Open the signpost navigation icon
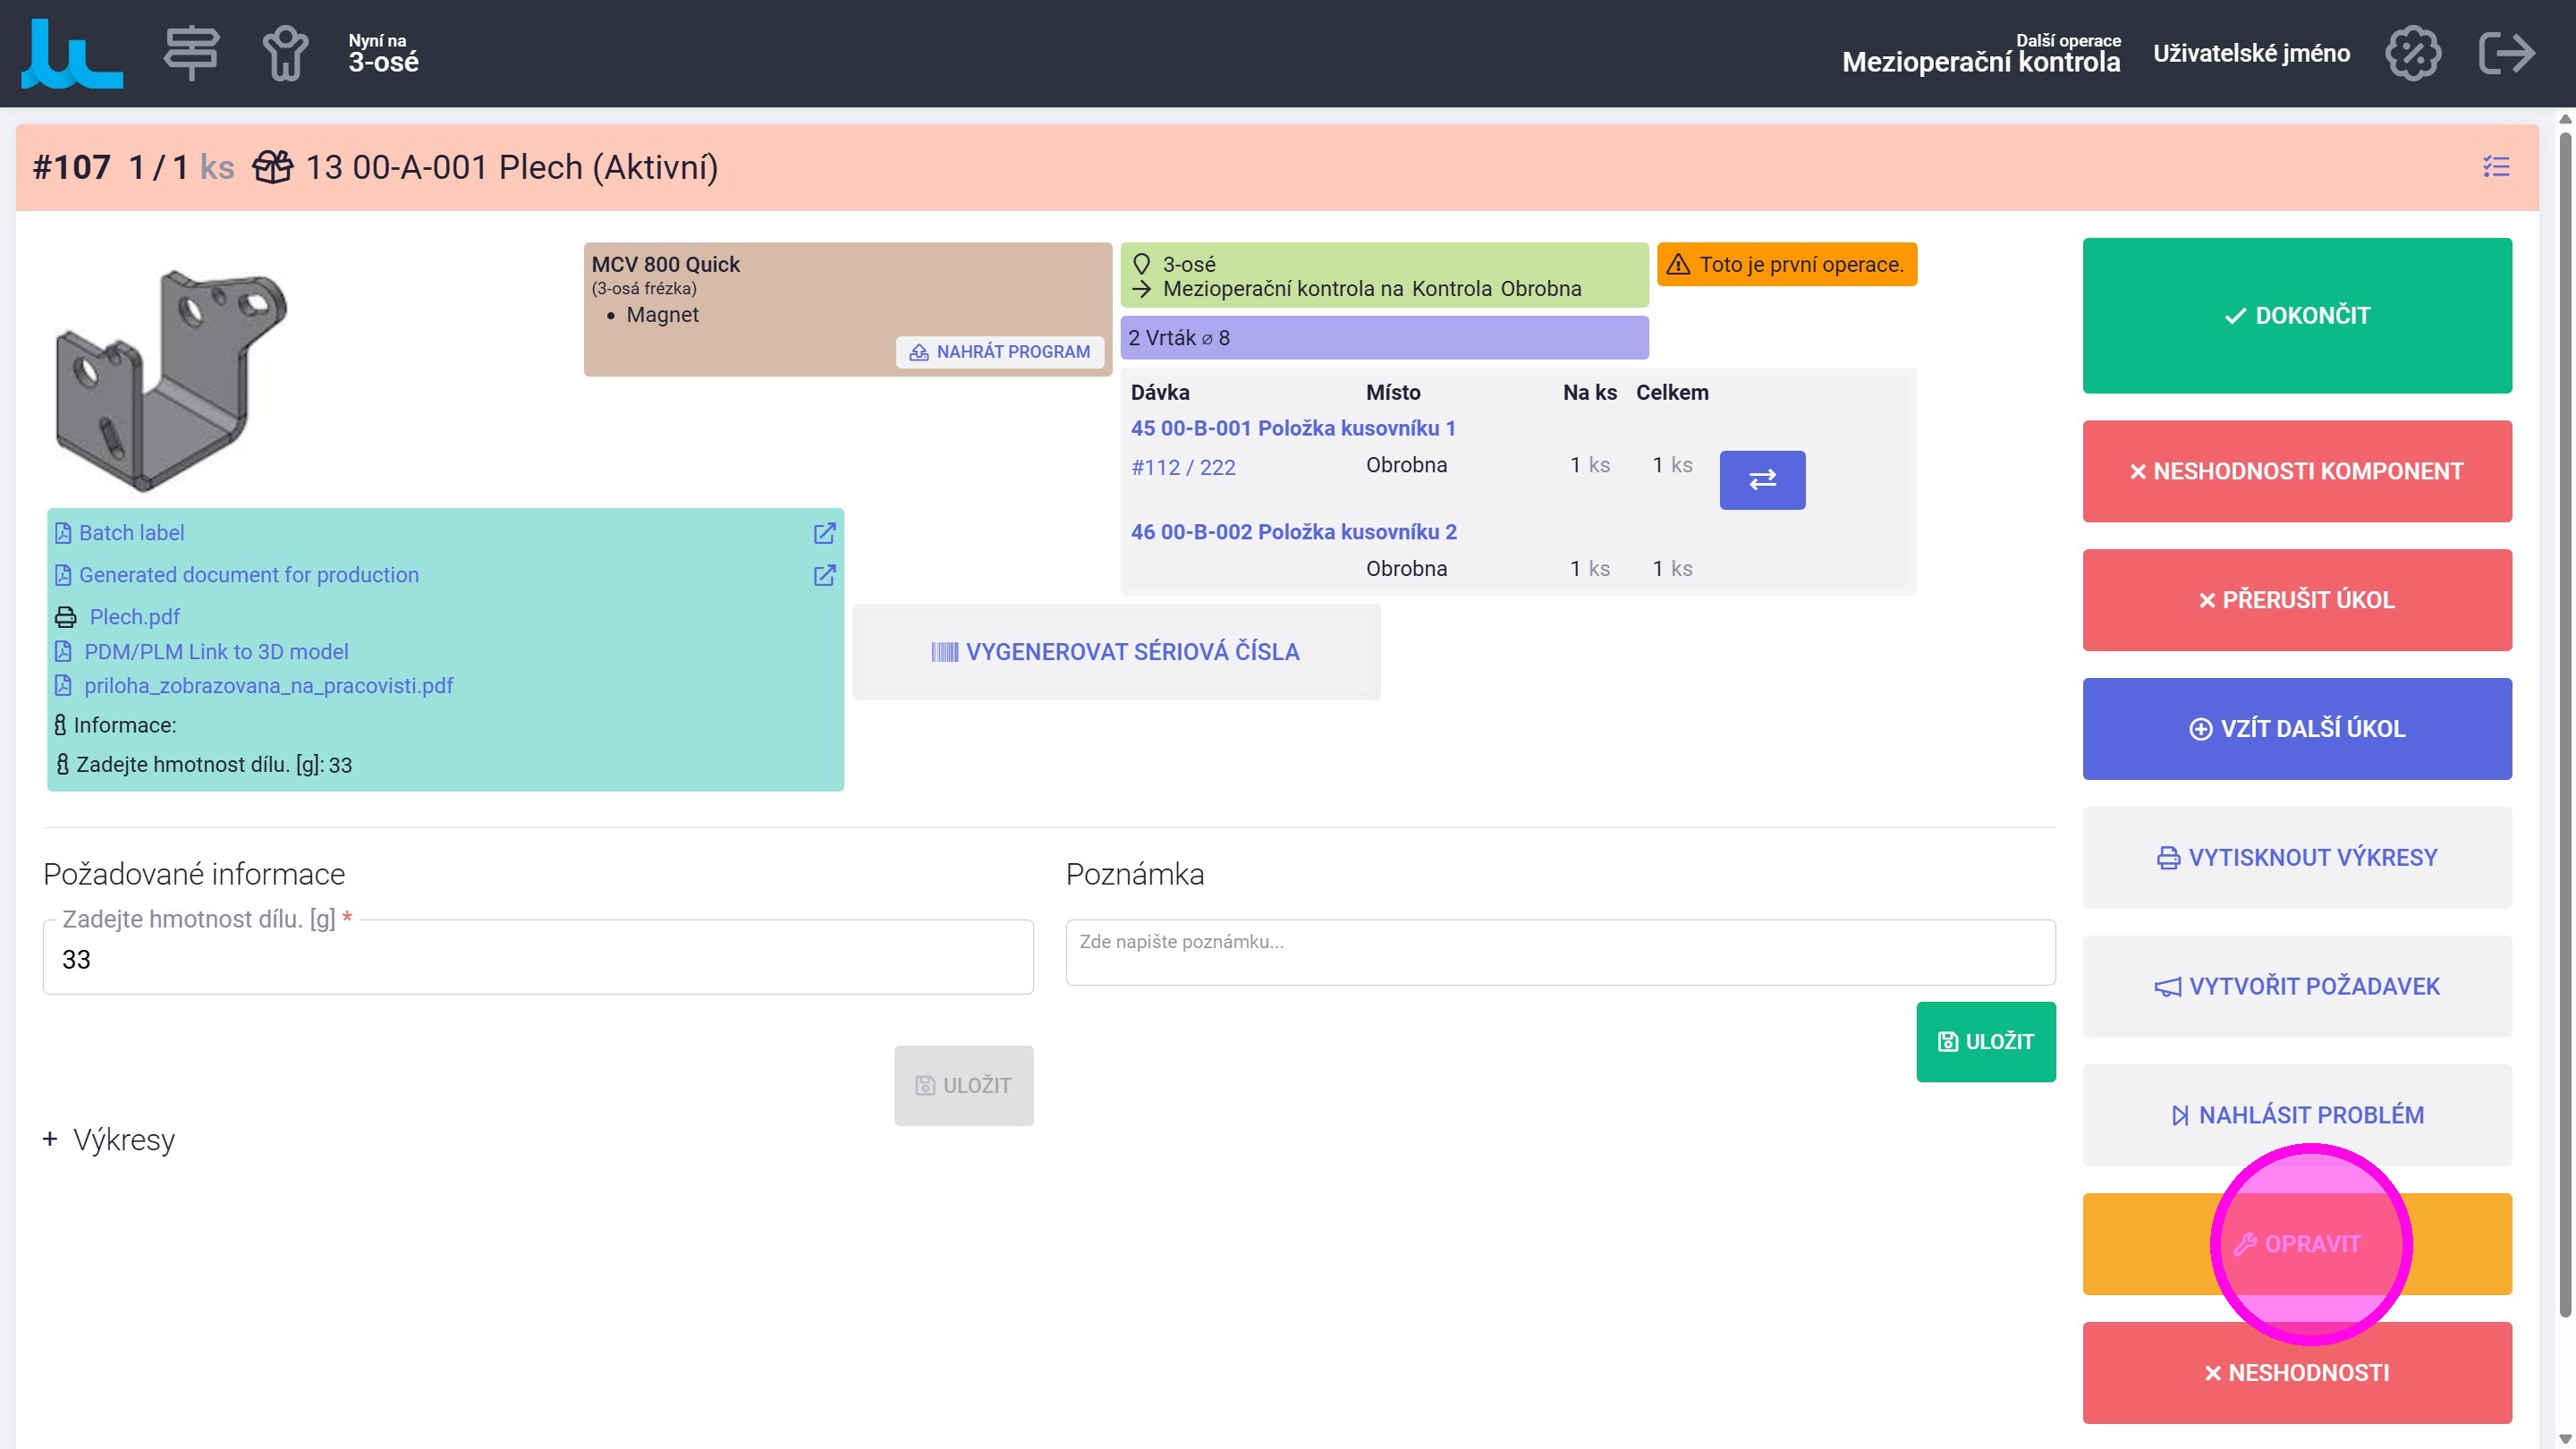This screenshot has width=2576, height=1449. click(191, 54)
